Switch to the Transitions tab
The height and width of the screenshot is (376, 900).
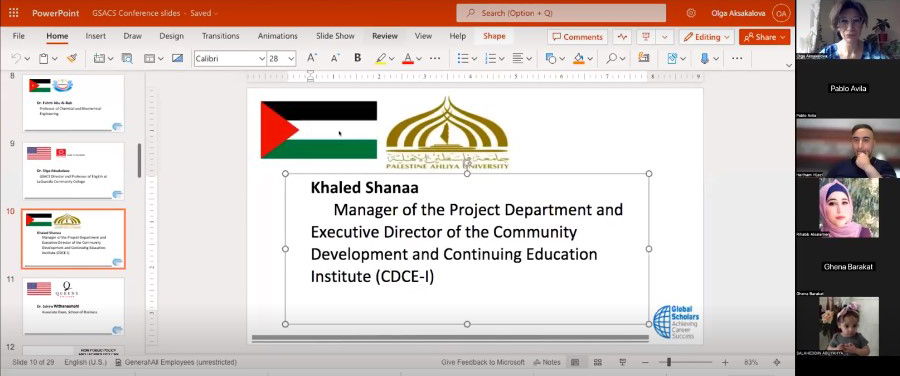point(220,36)
